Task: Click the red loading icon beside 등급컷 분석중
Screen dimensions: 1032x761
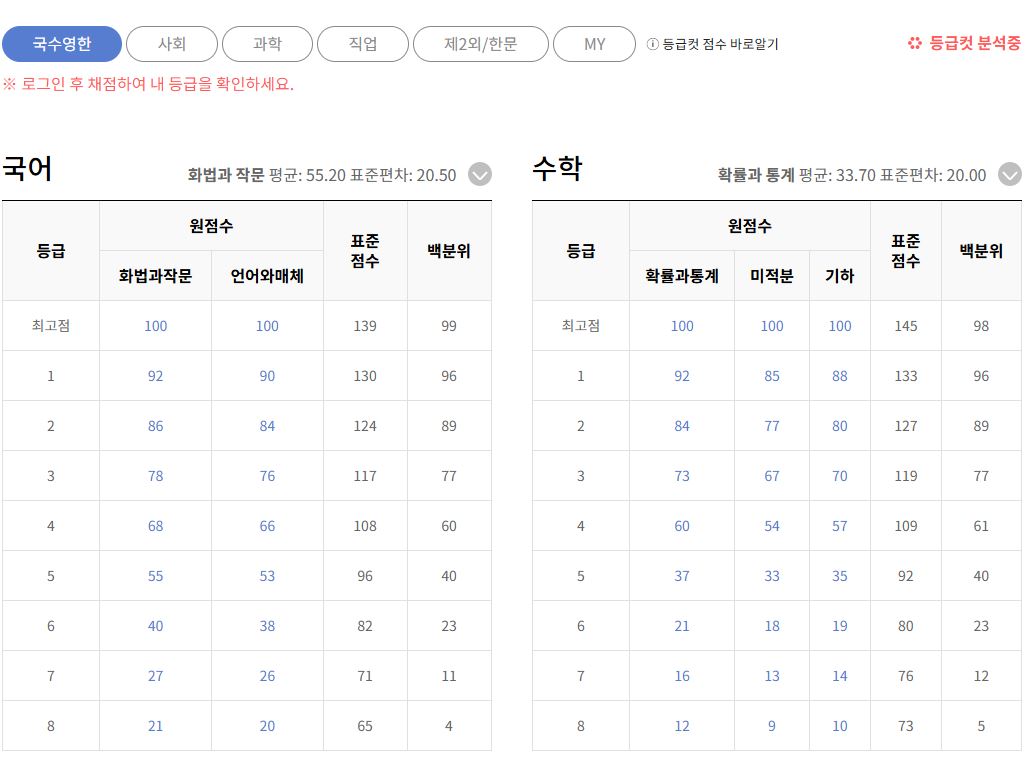Action: pyautogui.click(x=915, y=43)
